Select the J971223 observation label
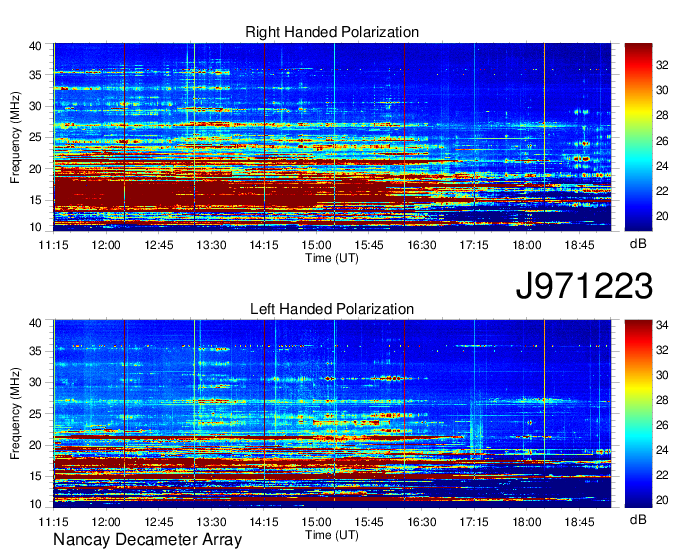 tap(584, 286)
